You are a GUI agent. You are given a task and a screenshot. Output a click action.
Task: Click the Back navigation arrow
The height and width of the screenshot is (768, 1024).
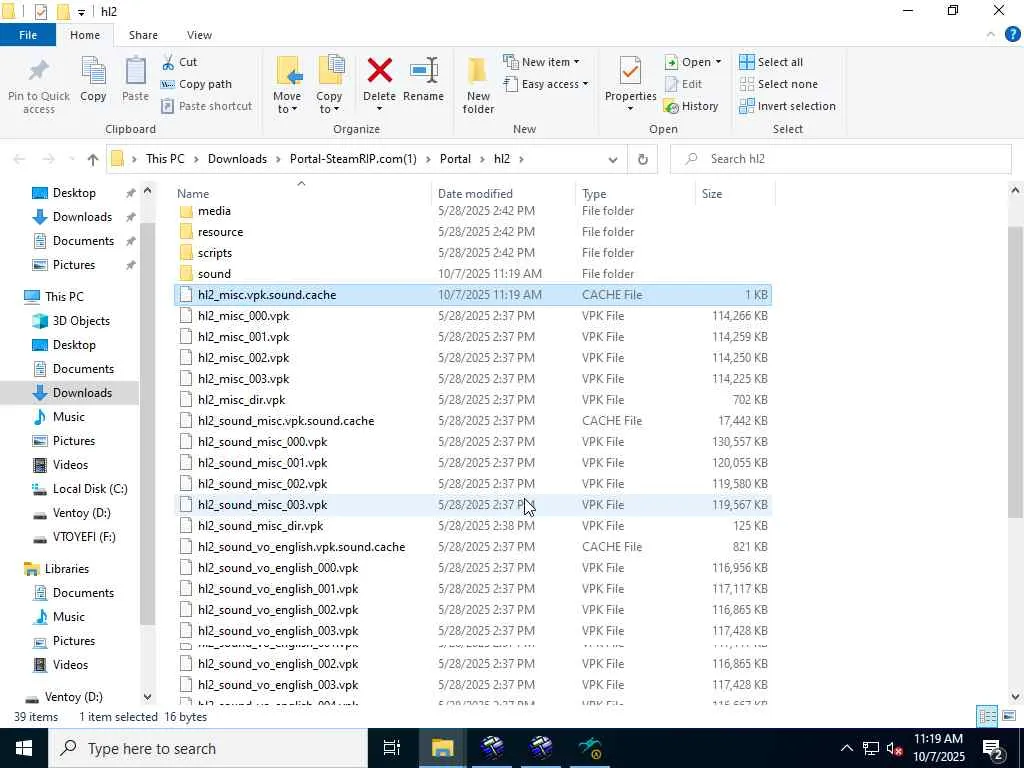pyautogui.click(x=20, y=159)
